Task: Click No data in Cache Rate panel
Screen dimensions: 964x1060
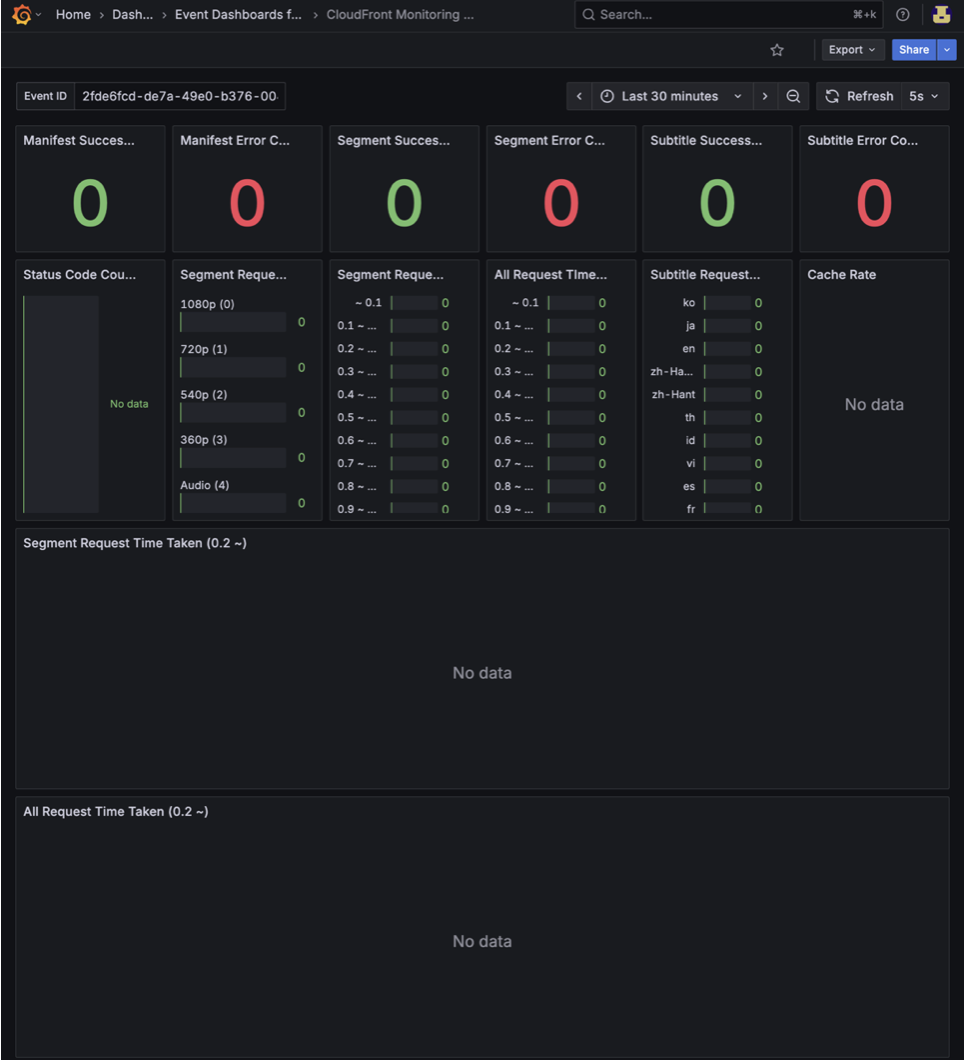Action: [874, 404]
